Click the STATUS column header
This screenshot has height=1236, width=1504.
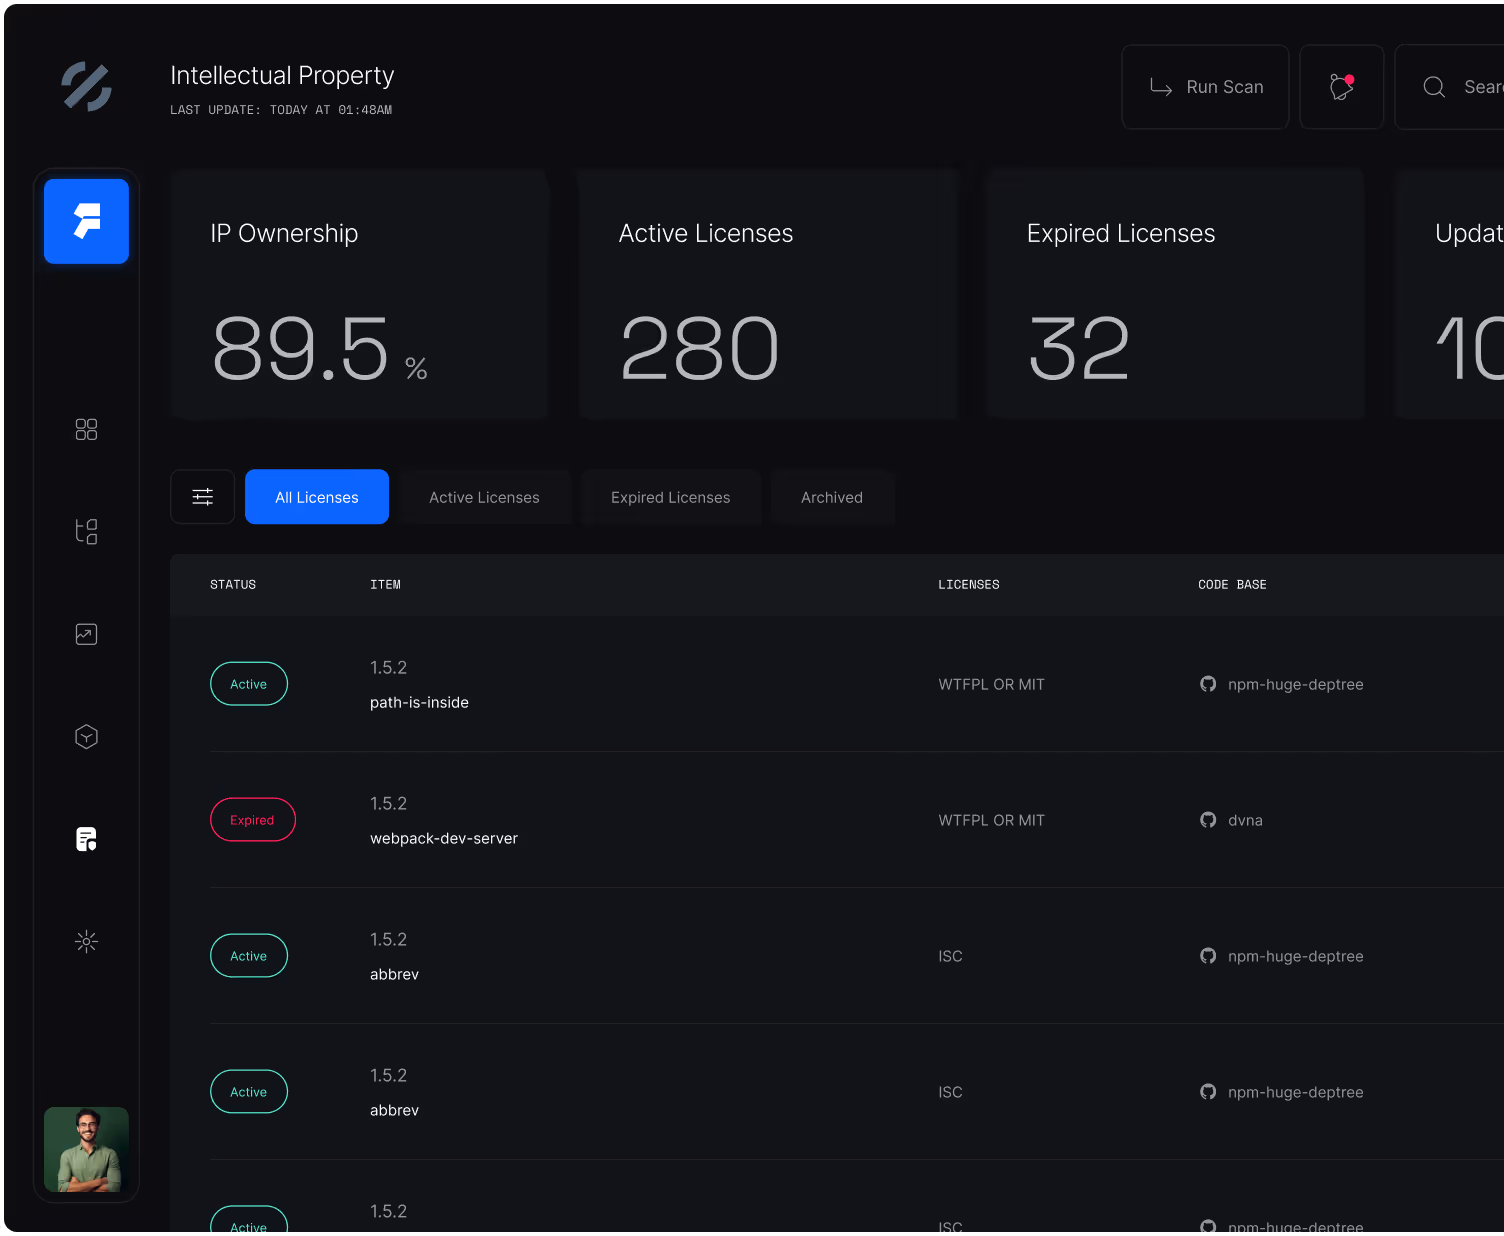point(233,585)
